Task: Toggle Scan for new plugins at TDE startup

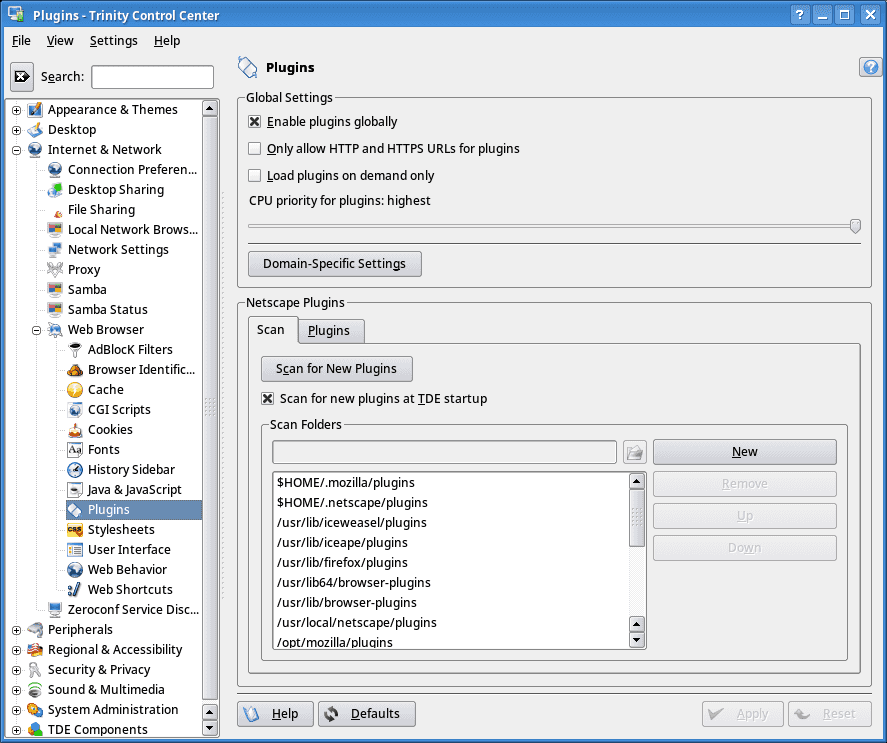Action: point(268,398)
